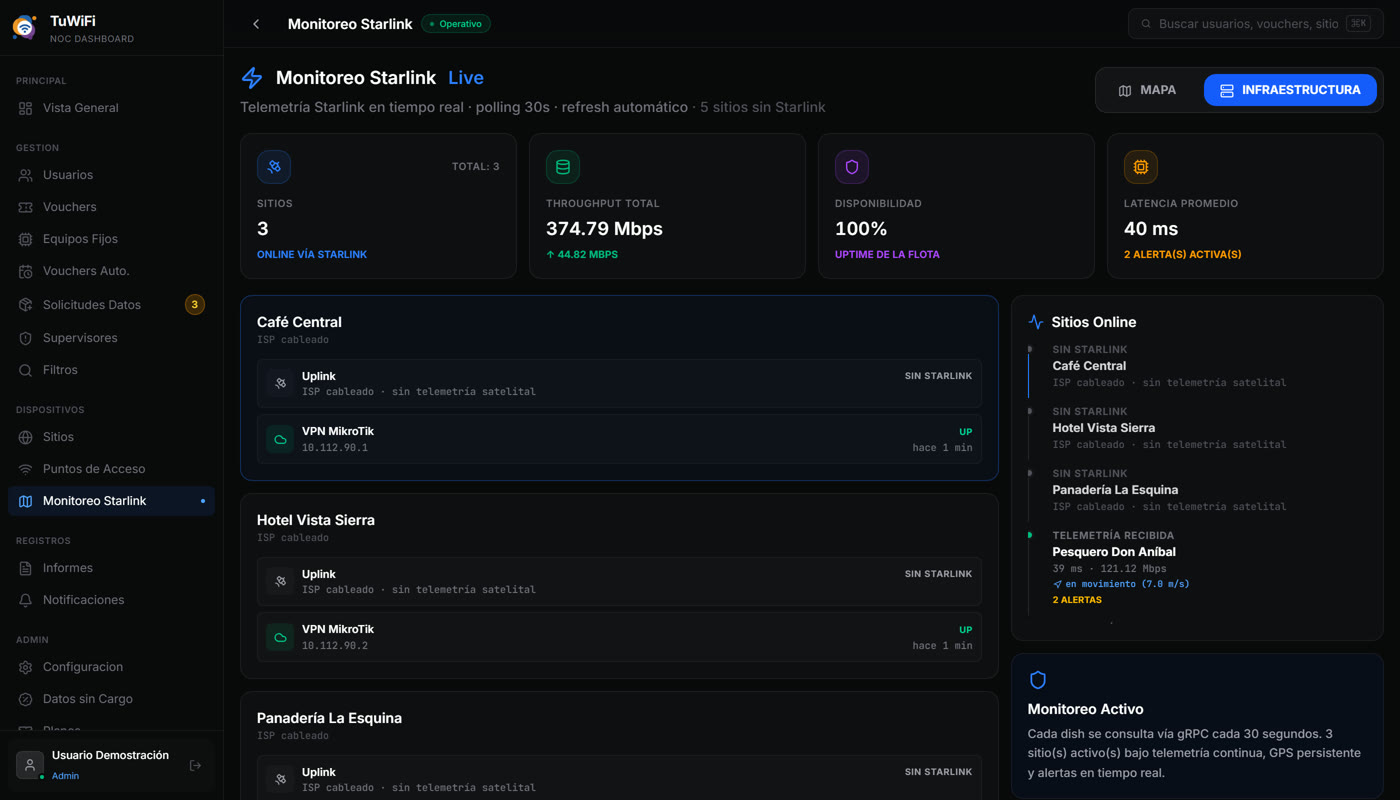
Task: Click the lightning bolt icon beside the page title
Action: [252, 78]
